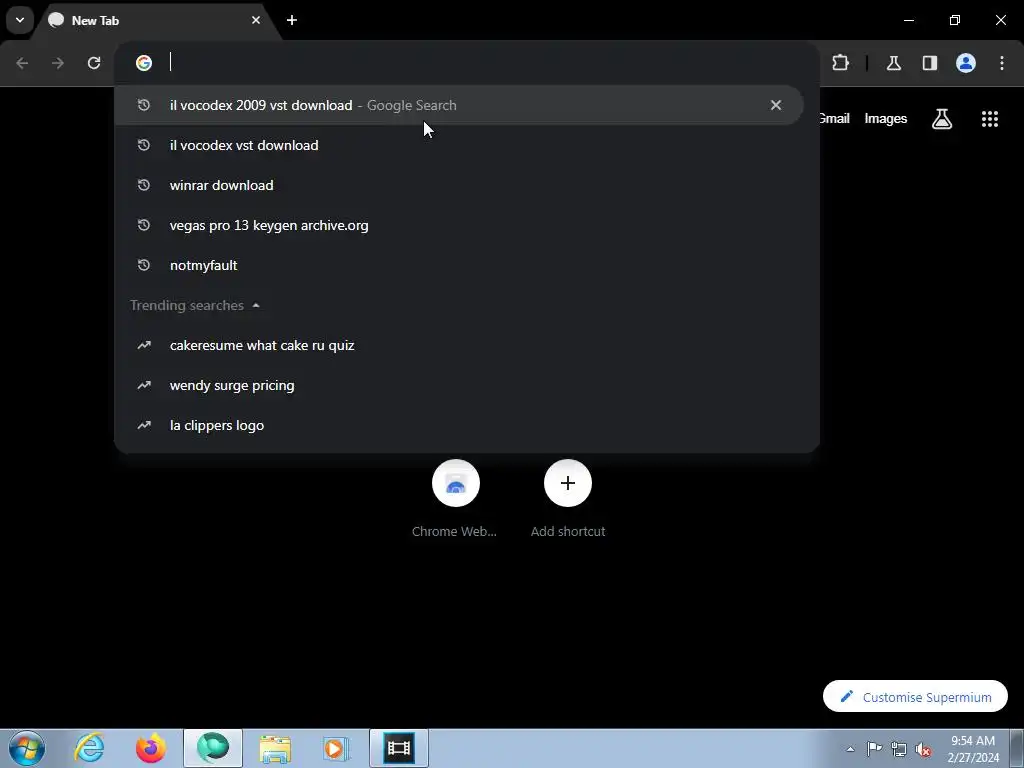Select the New Tab tab
The height and width of the screenshot is (768, 1024).
click(x=157, y=20)
